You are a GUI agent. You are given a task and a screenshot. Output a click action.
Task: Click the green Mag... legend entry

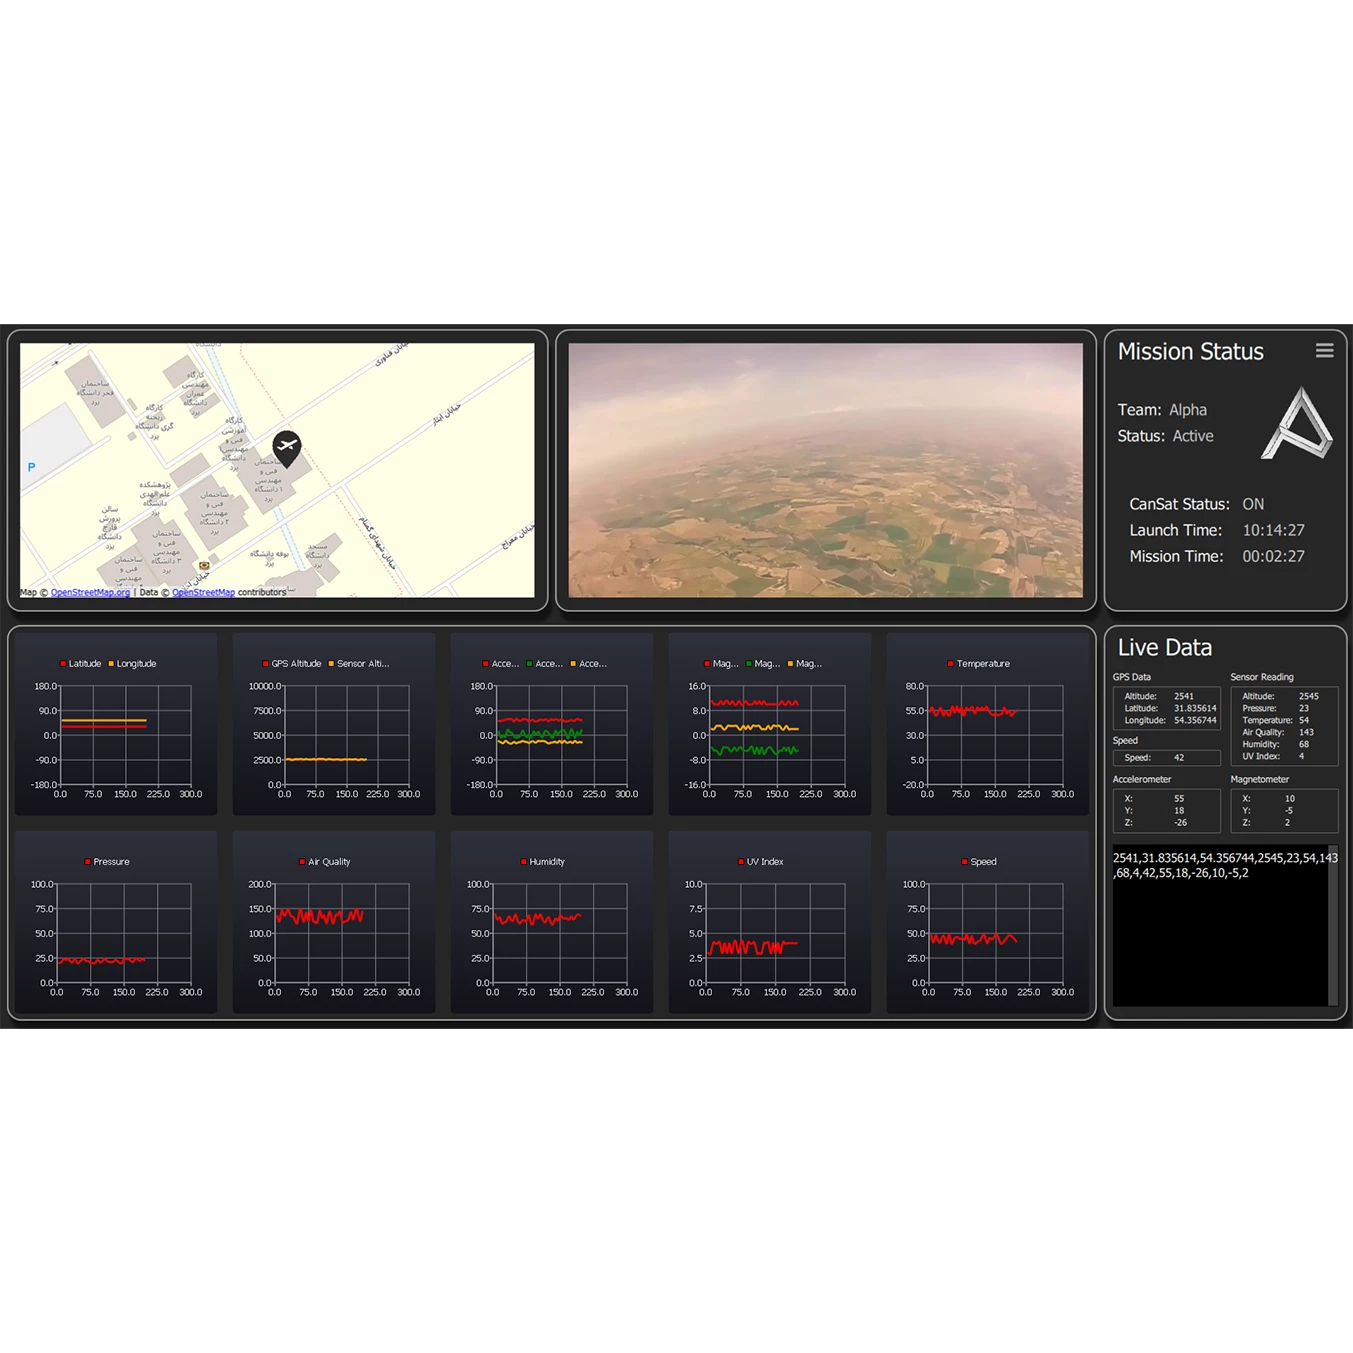763,663
